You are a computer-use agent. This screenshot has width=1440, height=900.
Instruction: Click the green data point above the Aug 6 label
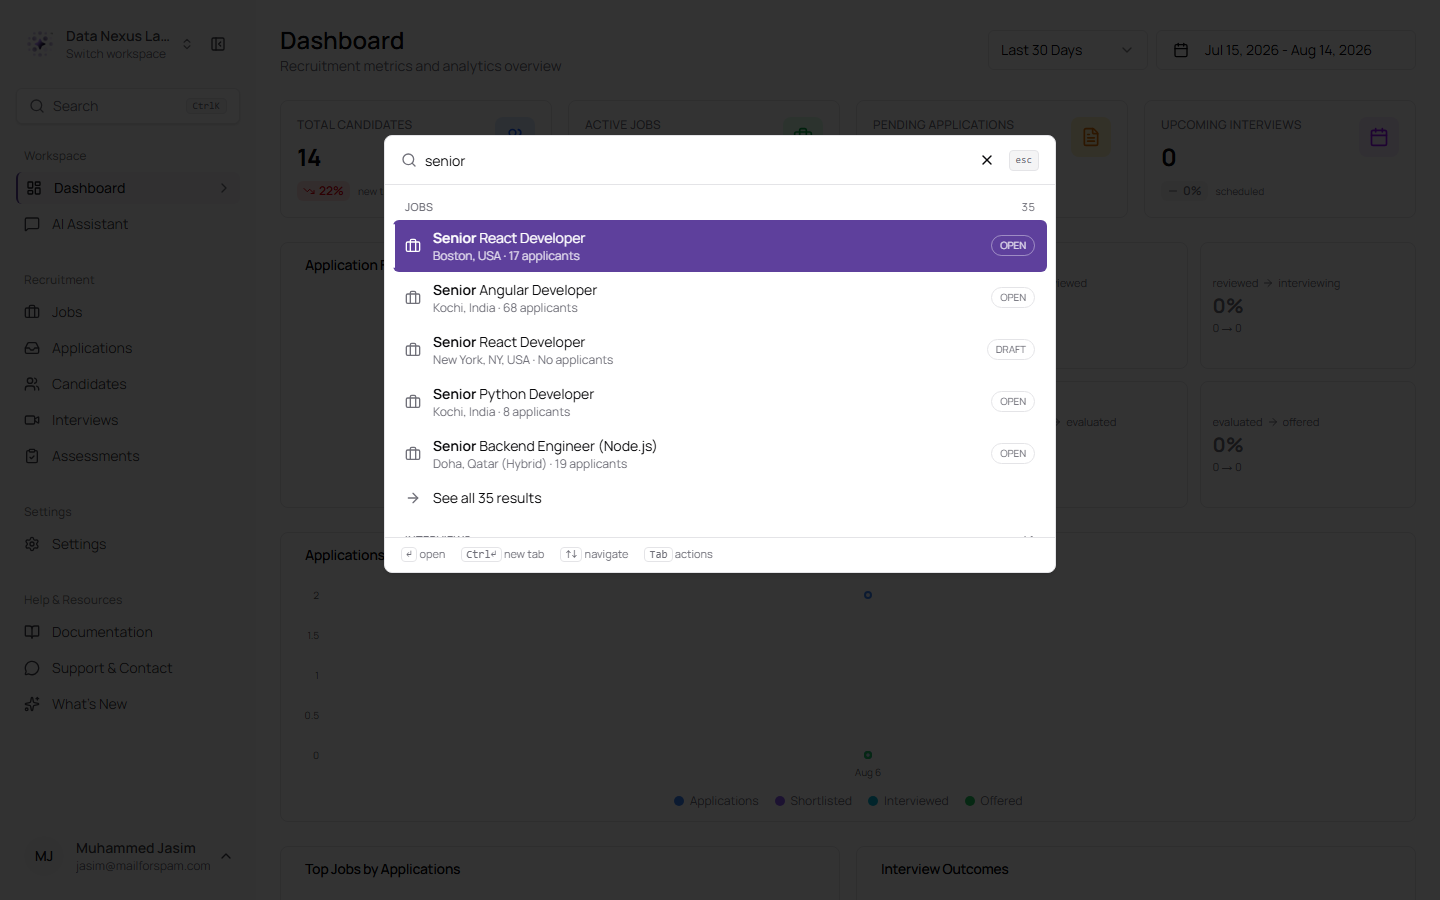pos(868,755)
